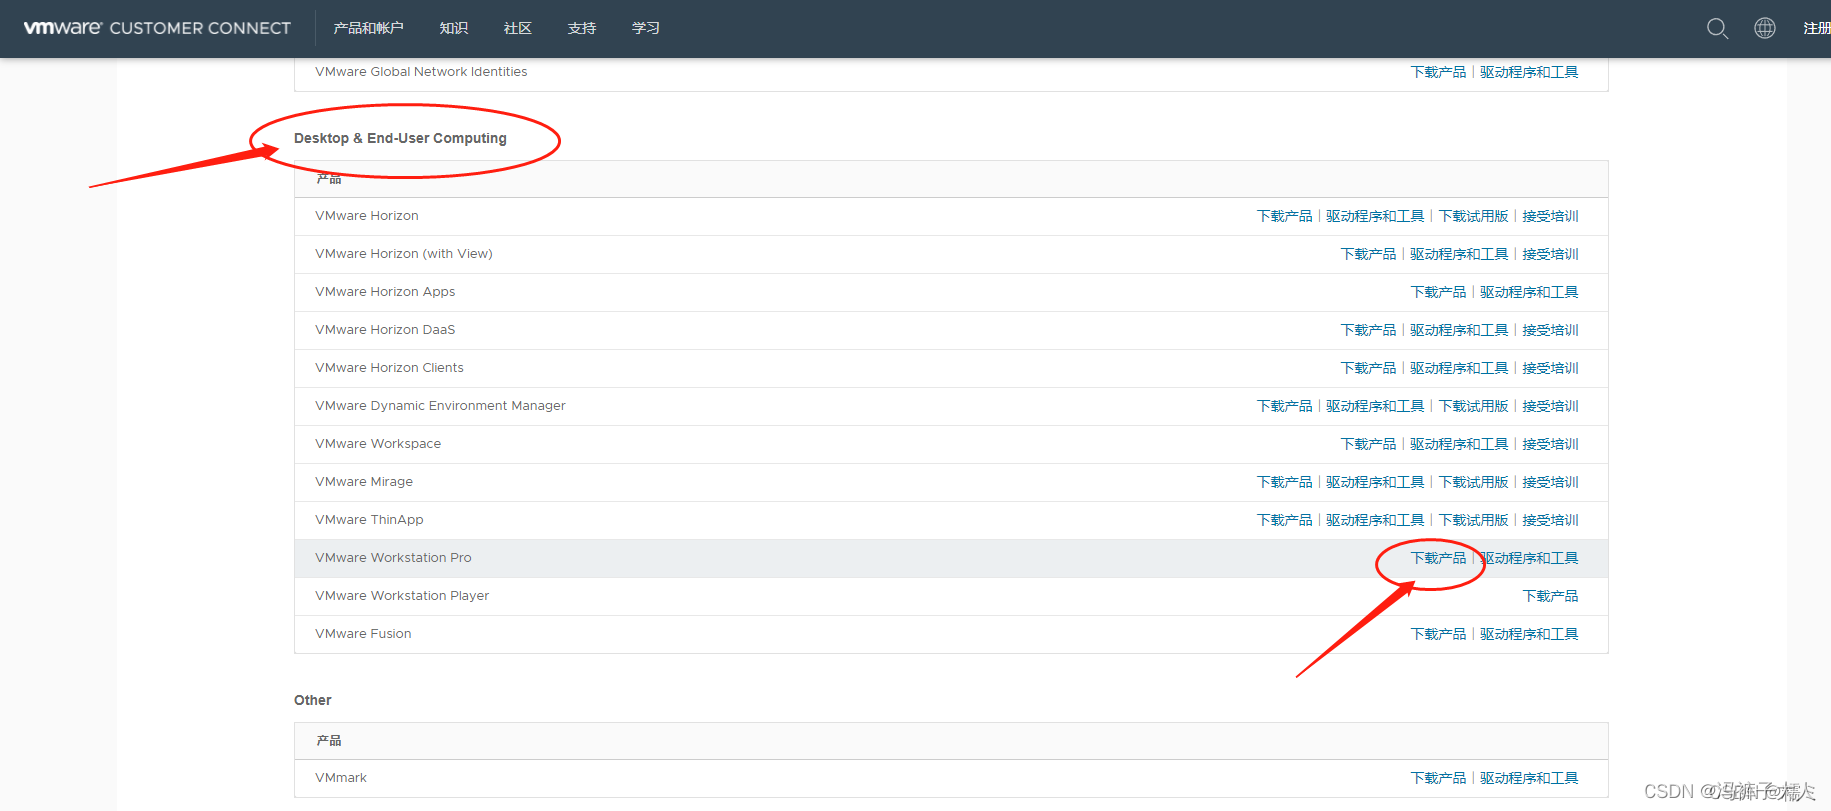Click 下载产品 for VMmark
Screen dimensions: 1831x811
tap(1438, 778)
